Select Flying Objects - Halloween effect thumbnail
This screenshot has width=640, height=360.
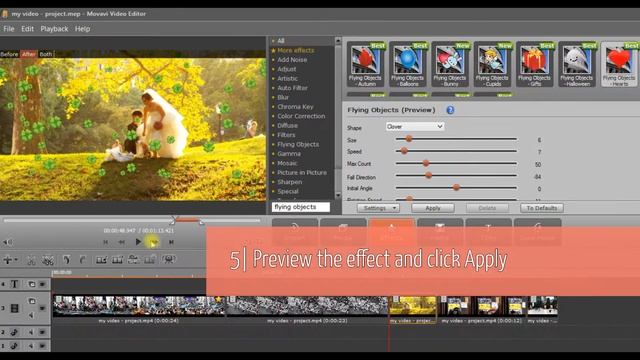pyautogui.click(x=577, y=64)
